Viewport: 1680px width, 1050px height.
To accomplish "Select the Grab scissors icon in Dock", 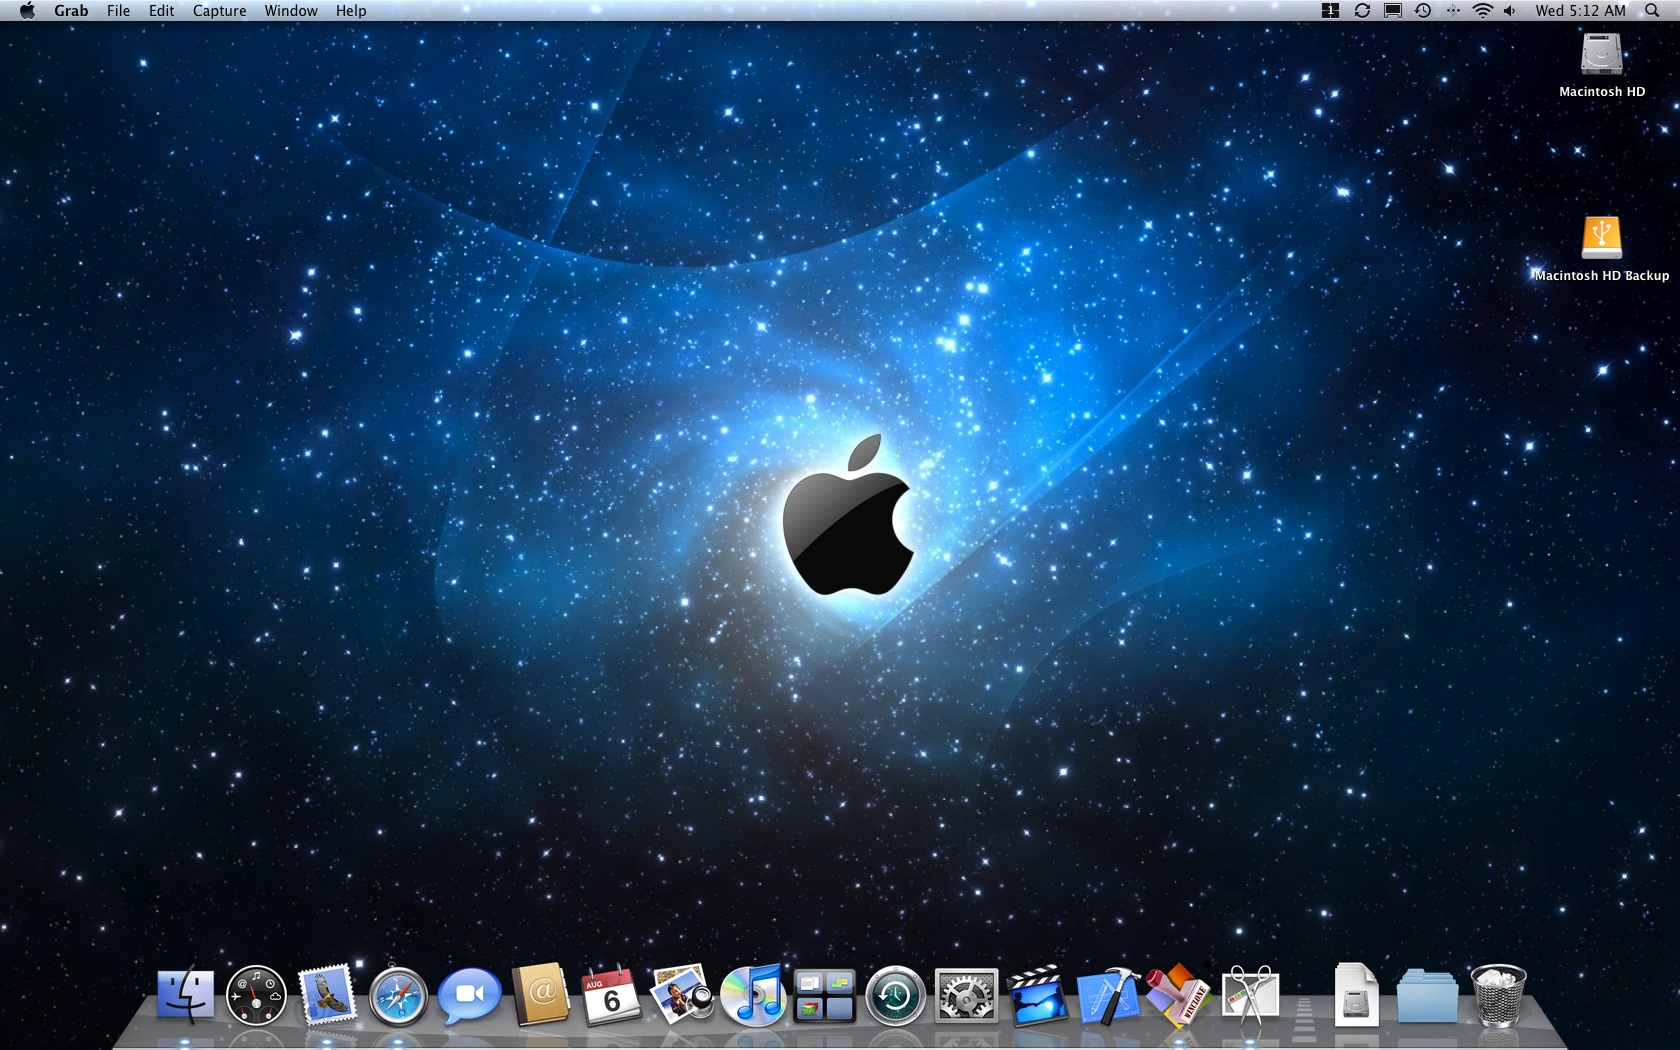I will pos(1252,996).
